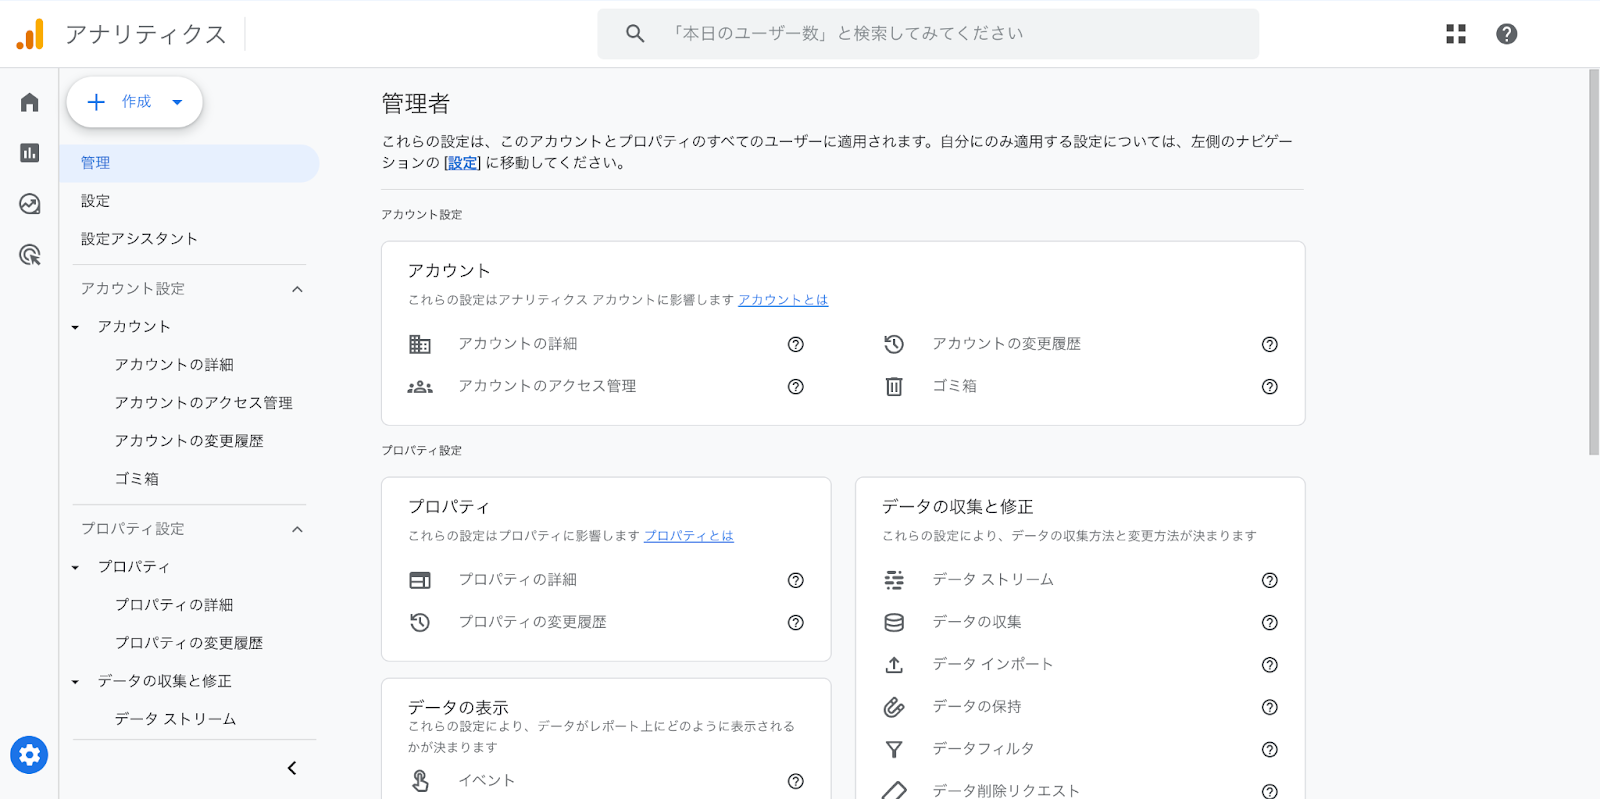Screen dimensions: 1600x799
Task: Follow the アカウントとは link
Action: 783,300
